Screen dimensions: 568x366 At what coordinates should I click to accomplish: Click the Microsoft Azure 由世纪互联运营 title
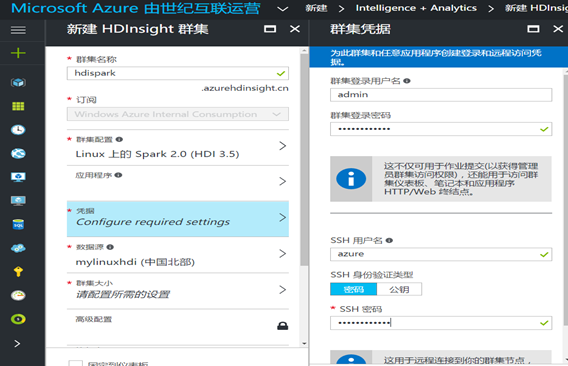[136, 8]
